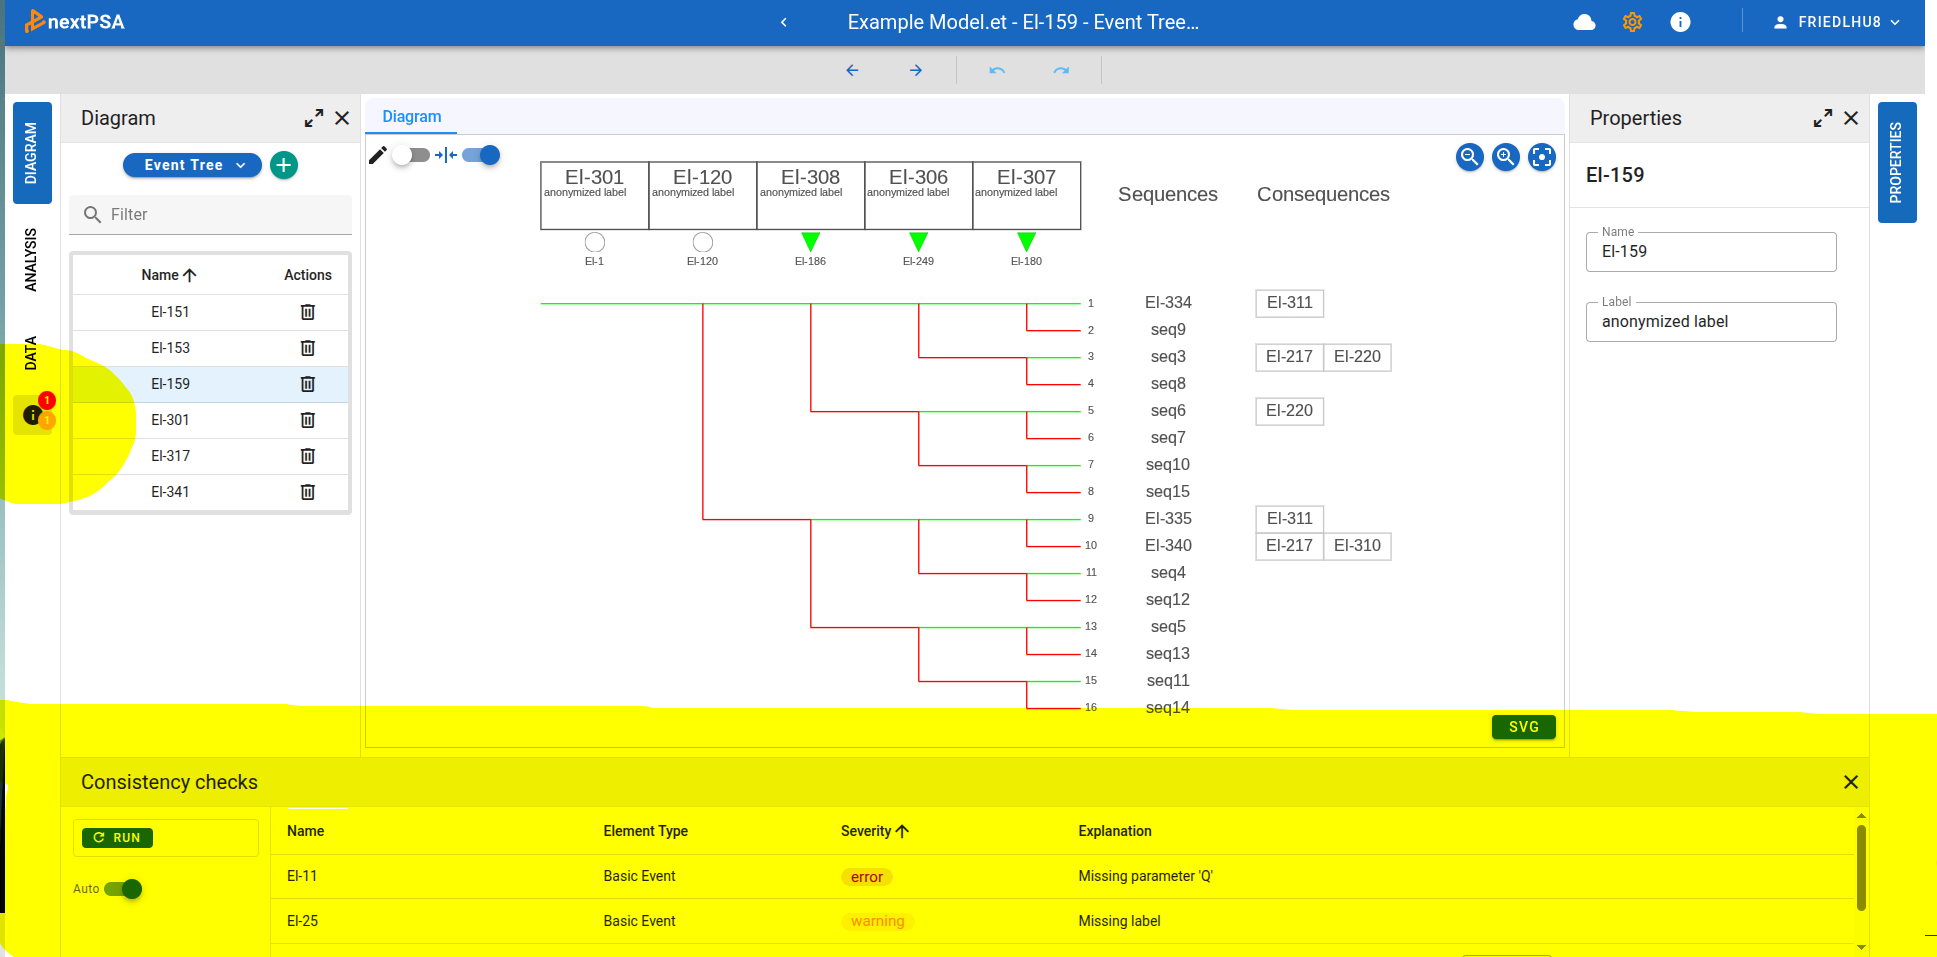Select the PROPERTIES side tab
This screenshot has width=1937, height=957.
point(1896,162)
